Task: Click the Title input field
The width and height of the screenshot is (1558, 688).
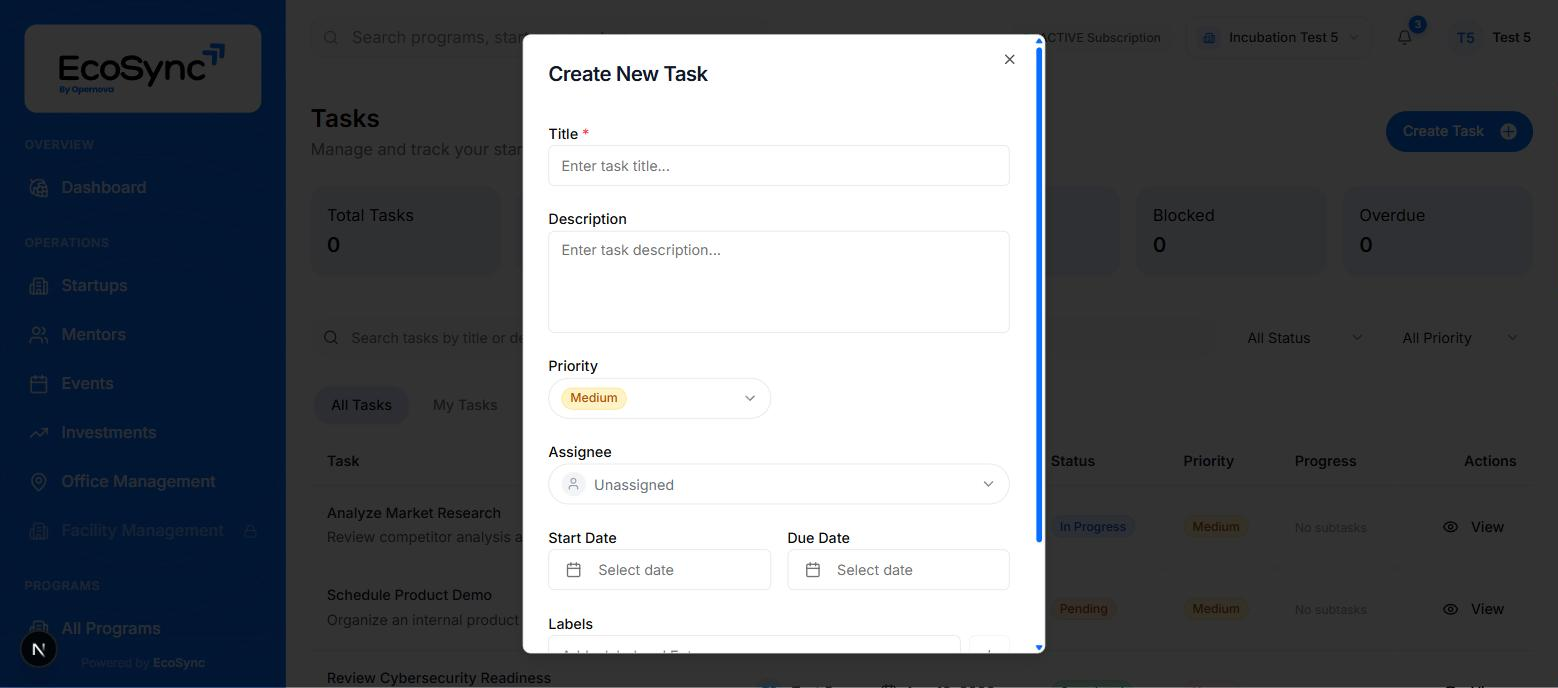Action: click(778, 166)
